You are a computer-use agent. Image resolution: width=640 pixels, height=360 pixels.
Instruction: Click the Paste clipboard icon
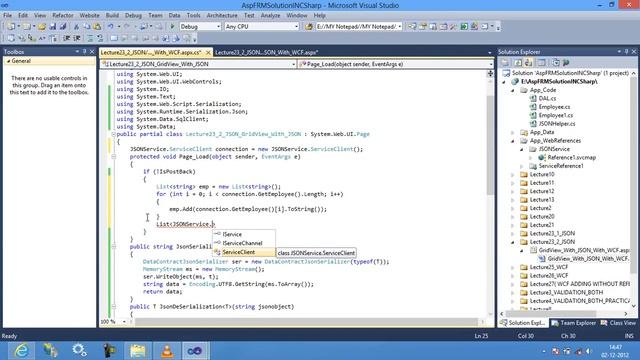click(x=97, y=27)
